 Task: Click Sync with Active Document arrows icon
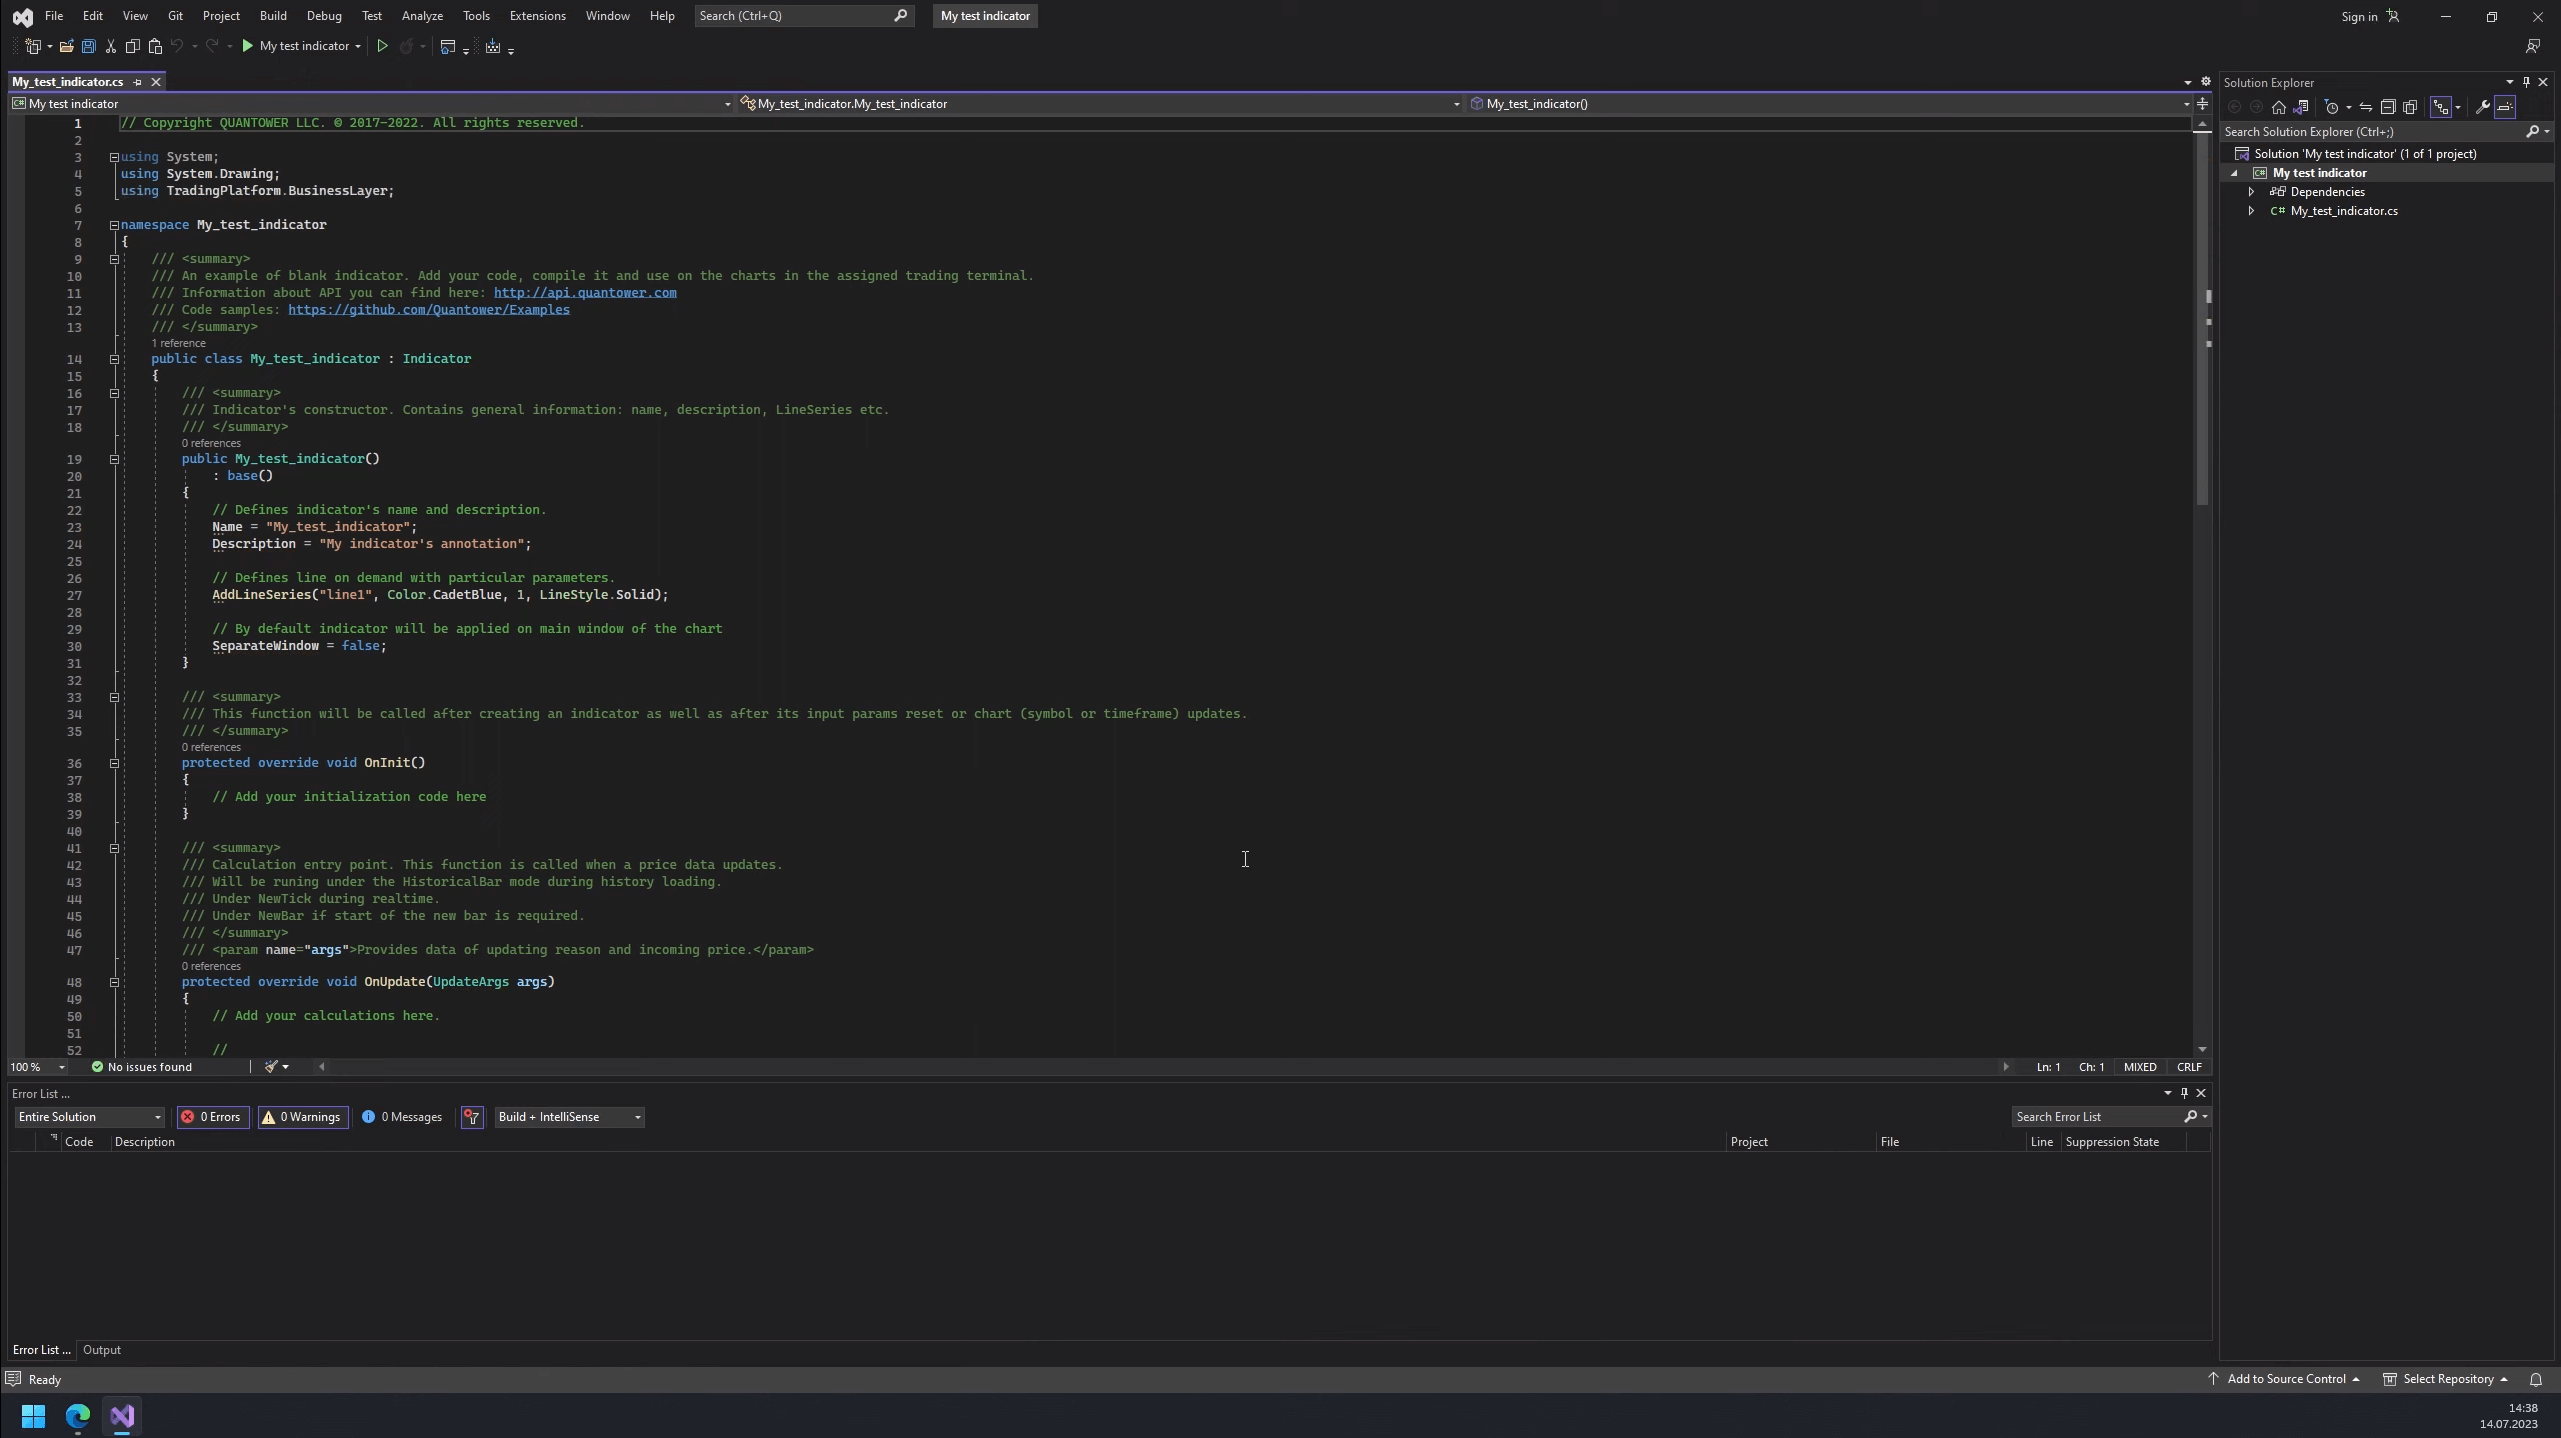point(2365,107)
